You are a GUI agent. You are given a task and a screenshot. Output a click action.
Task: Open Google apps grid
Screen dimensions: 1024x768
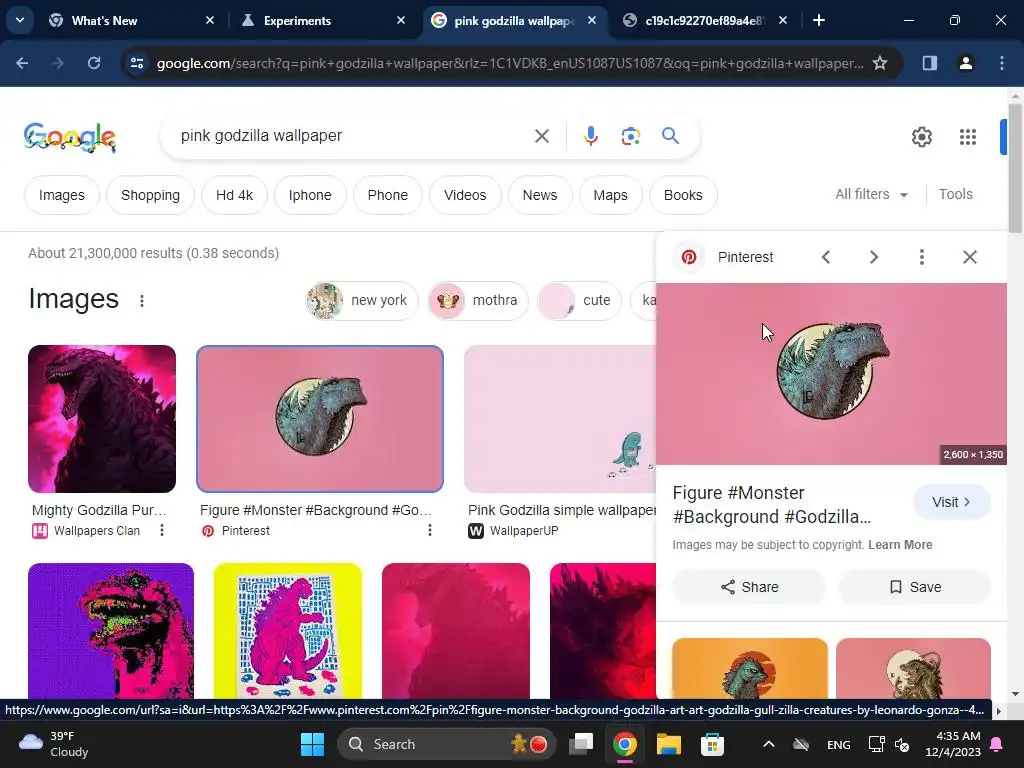click(x=967, y=136)
